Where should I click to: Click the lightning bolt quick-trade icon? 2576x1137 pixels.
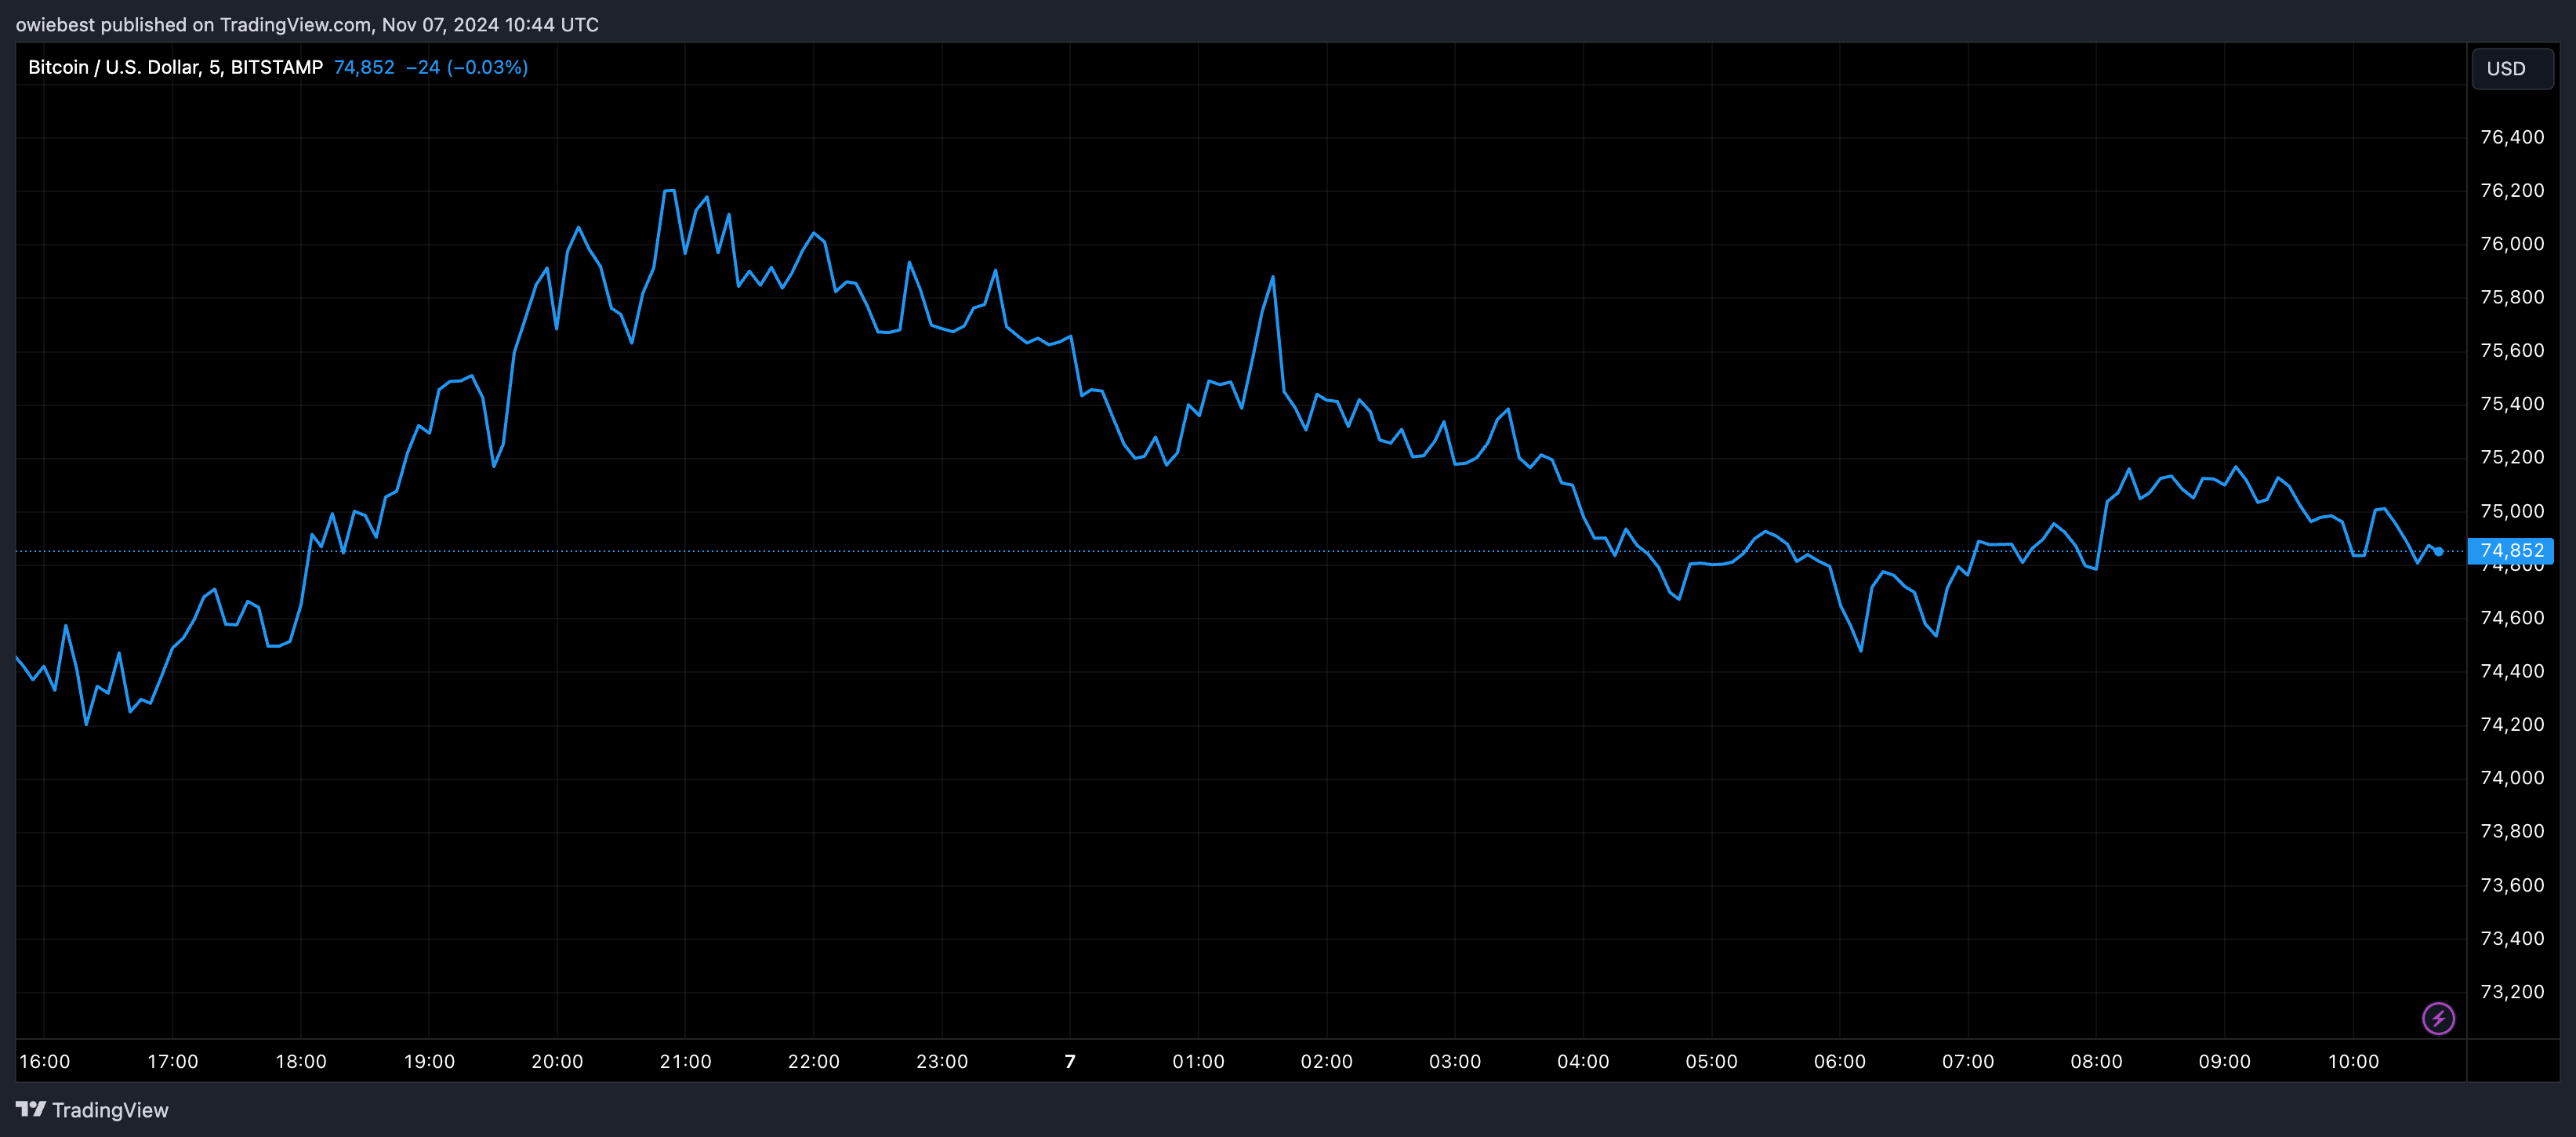[2438, 1018]
